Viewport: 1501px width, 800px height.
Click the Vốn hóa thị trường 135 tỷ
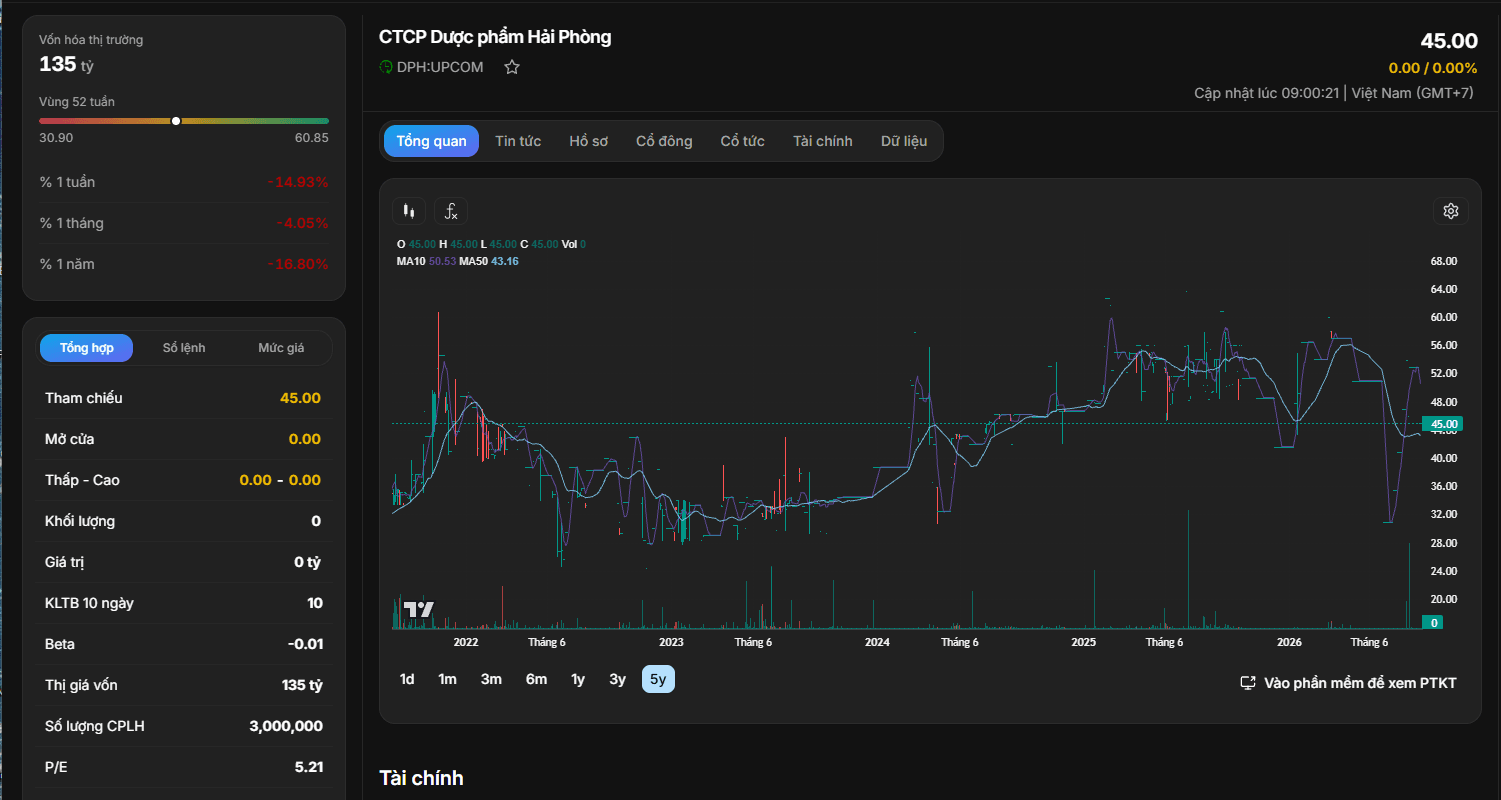(x=66, y=64)
